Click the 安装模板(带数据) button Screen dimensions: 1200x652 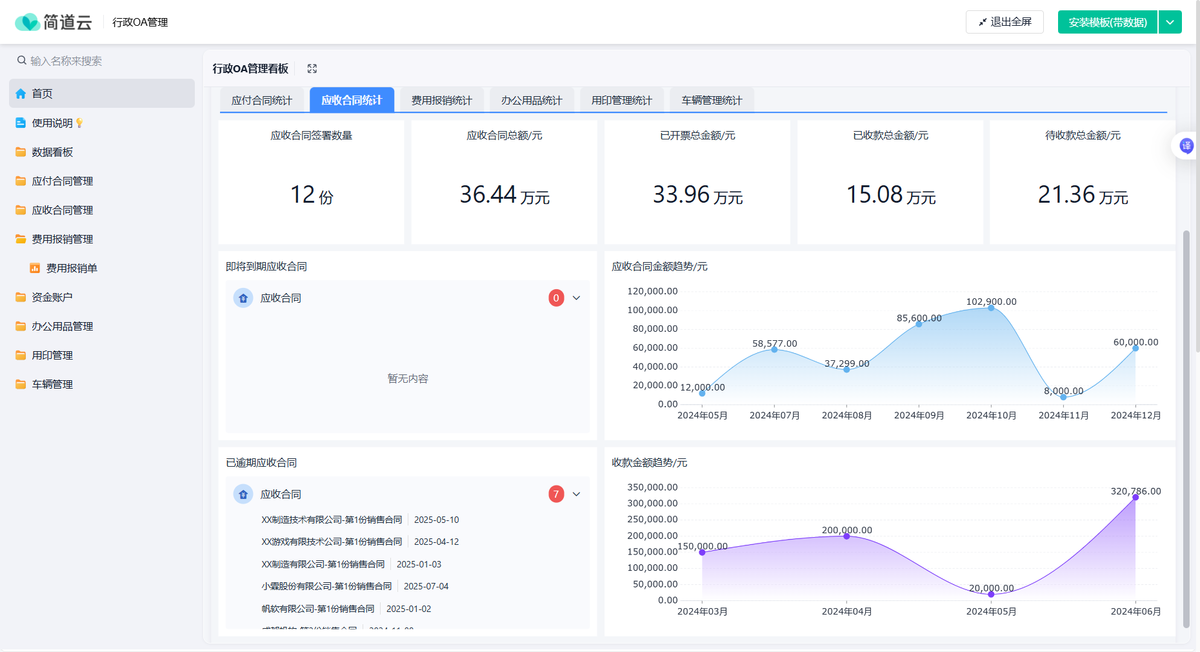tap(1107, 21)
